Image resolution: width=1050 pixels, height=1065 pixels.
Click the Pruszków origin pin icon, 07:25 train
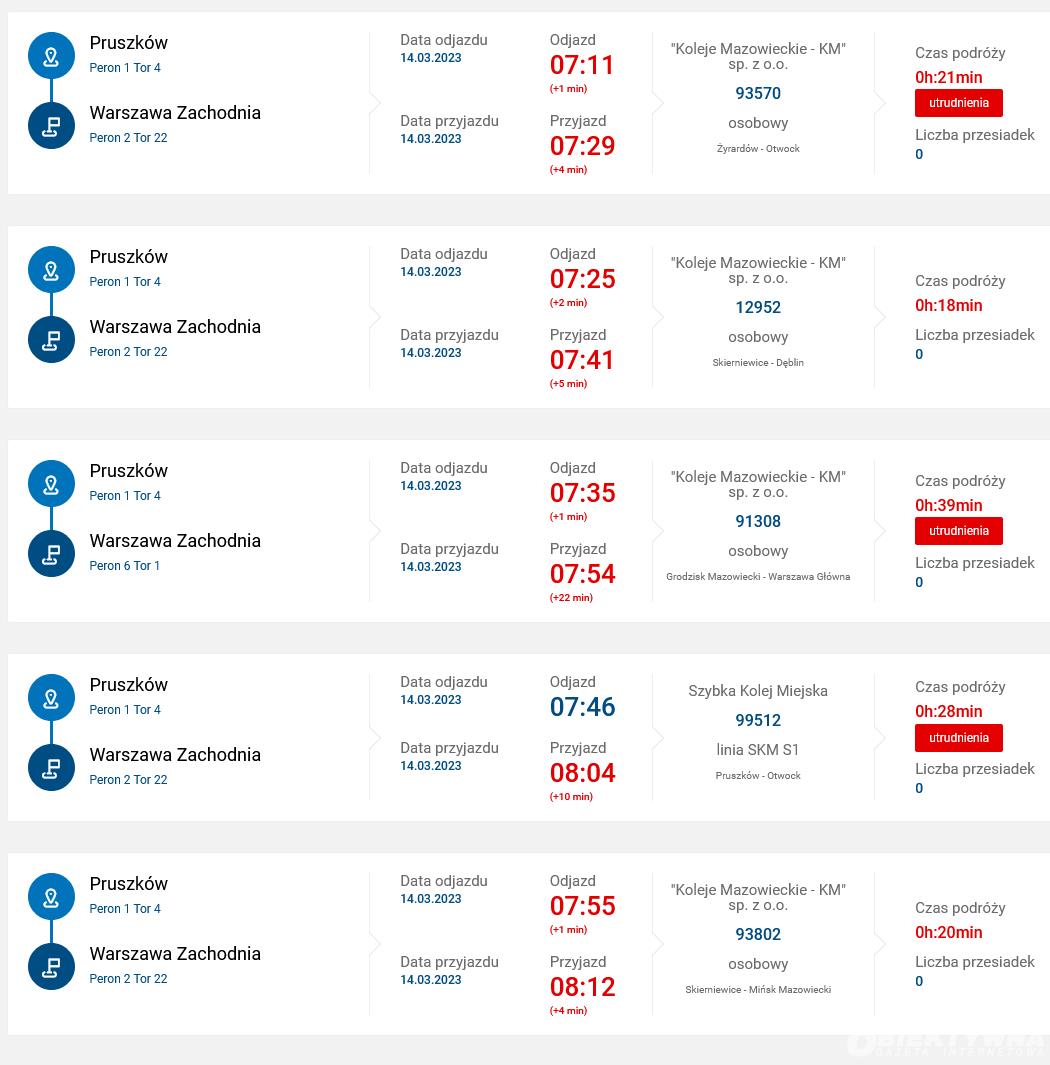click(x=52, y=270)
